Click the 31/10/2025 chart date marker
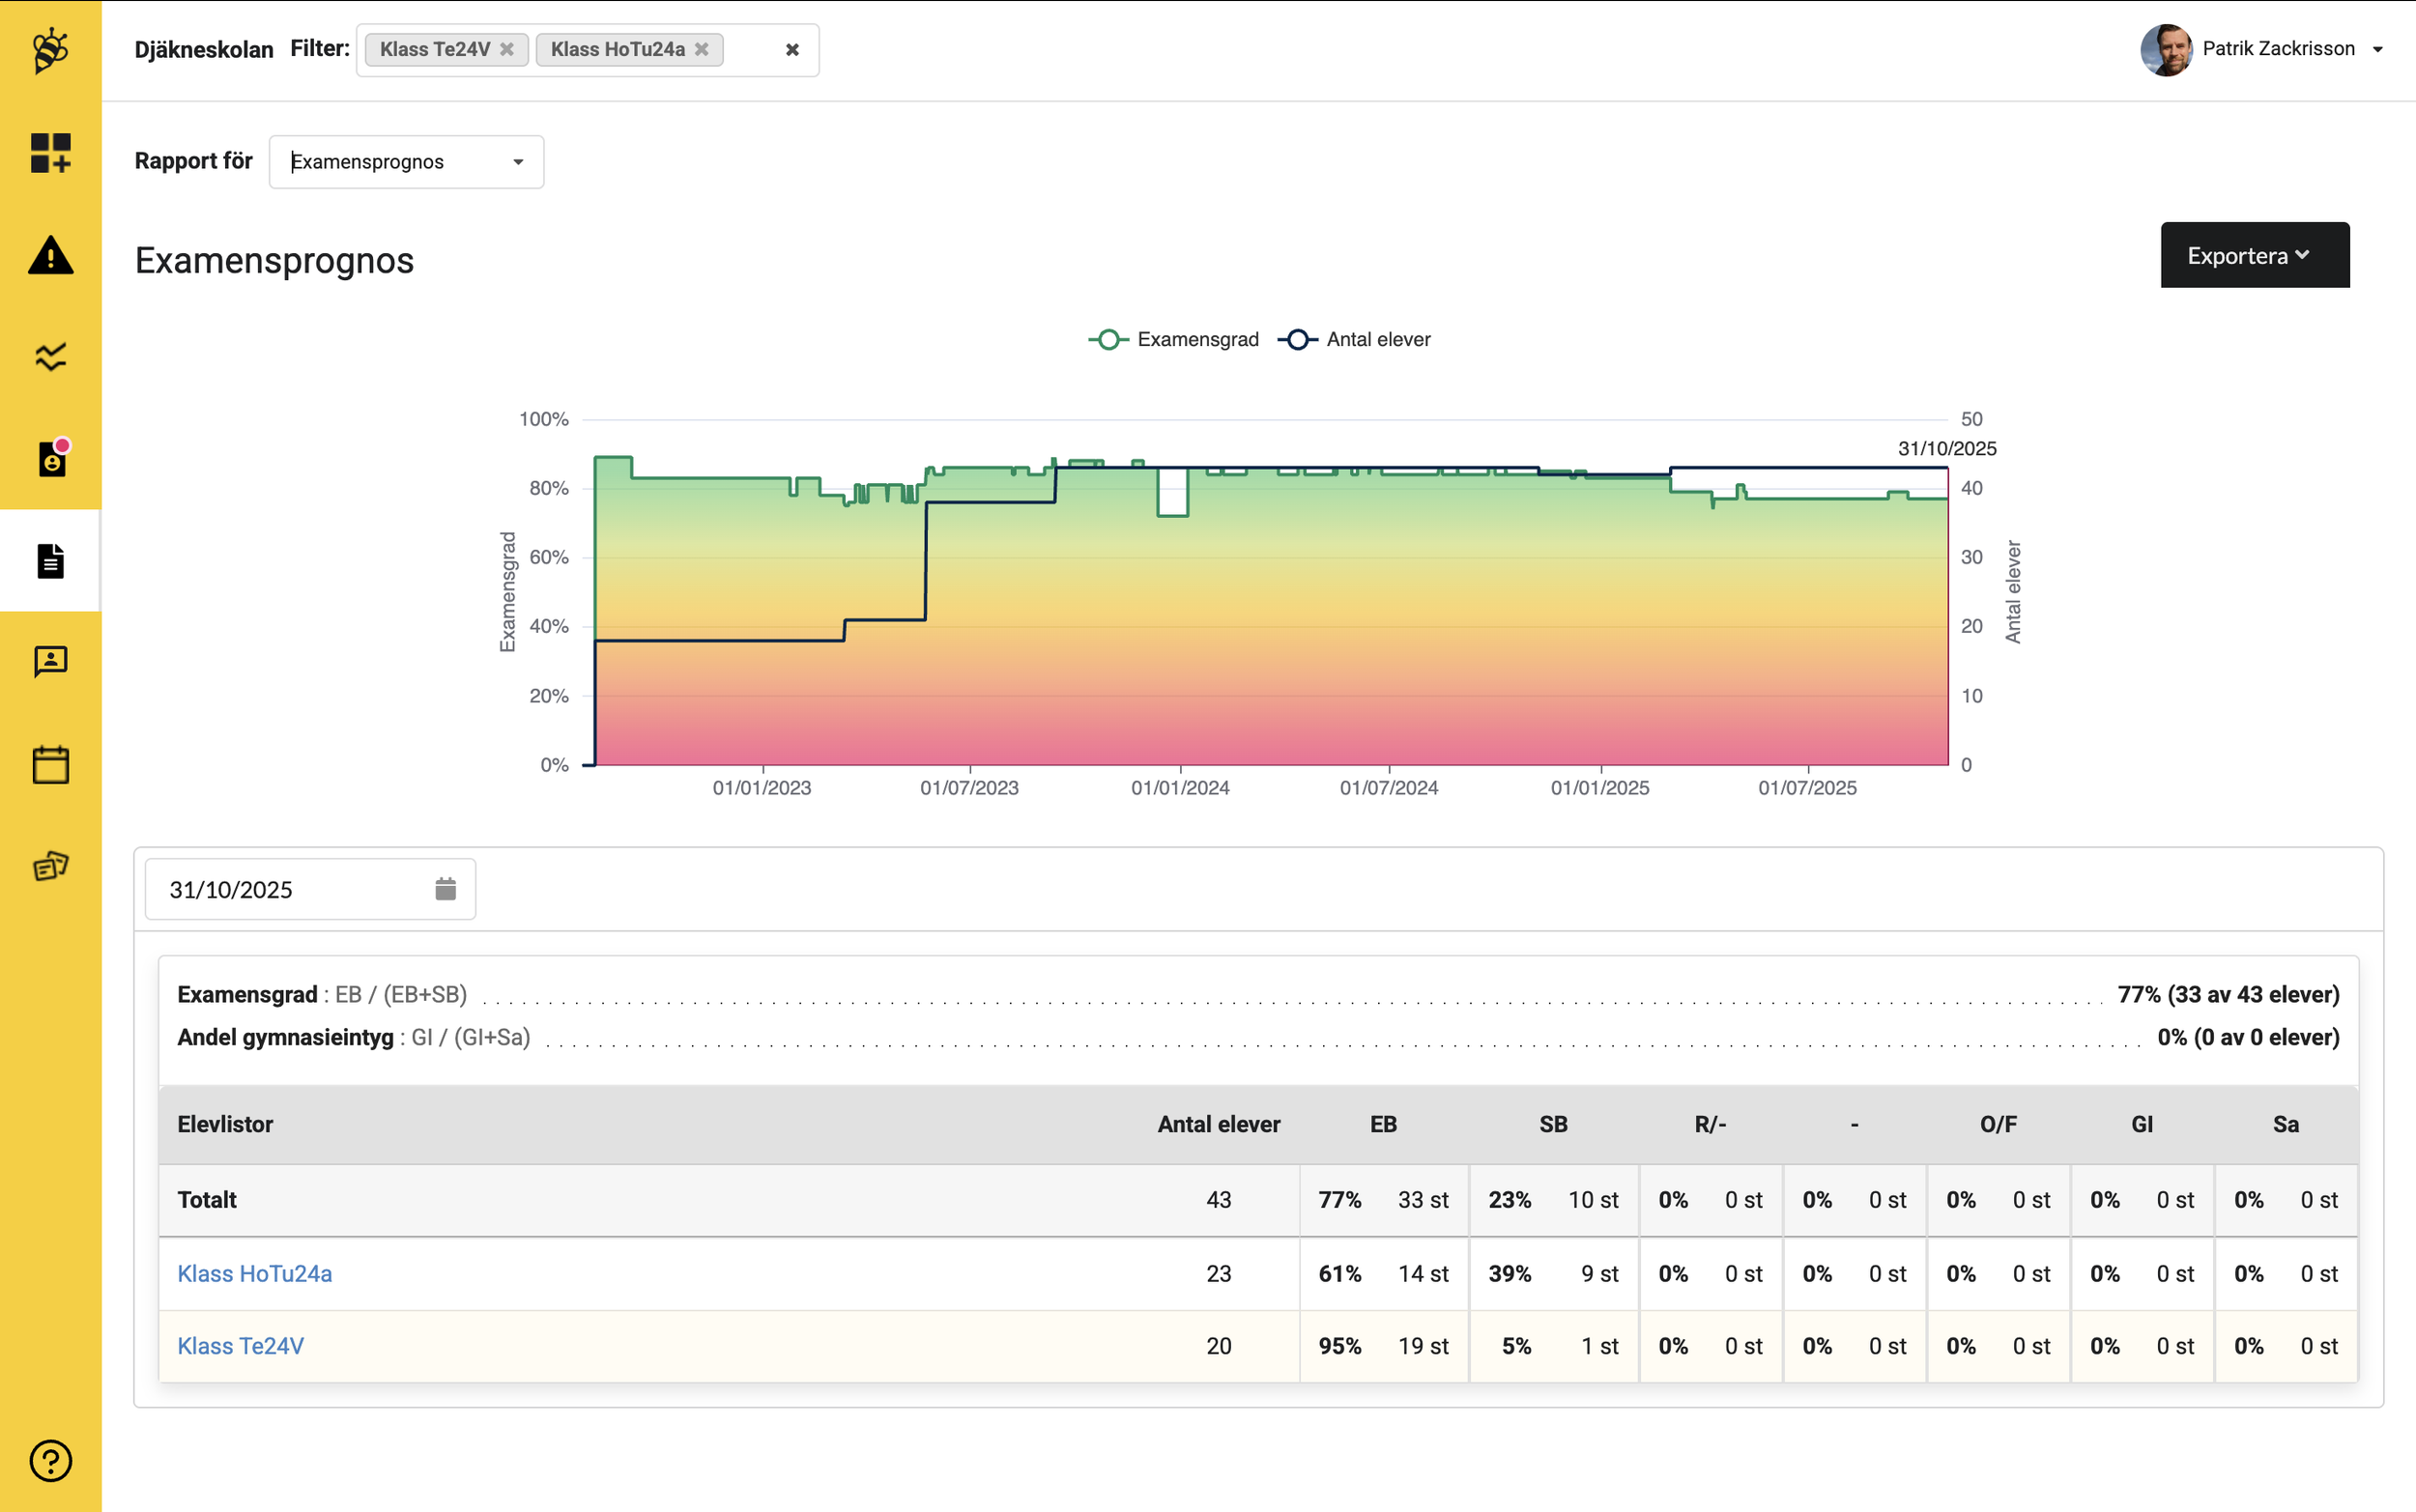 tap(1946, 448)
